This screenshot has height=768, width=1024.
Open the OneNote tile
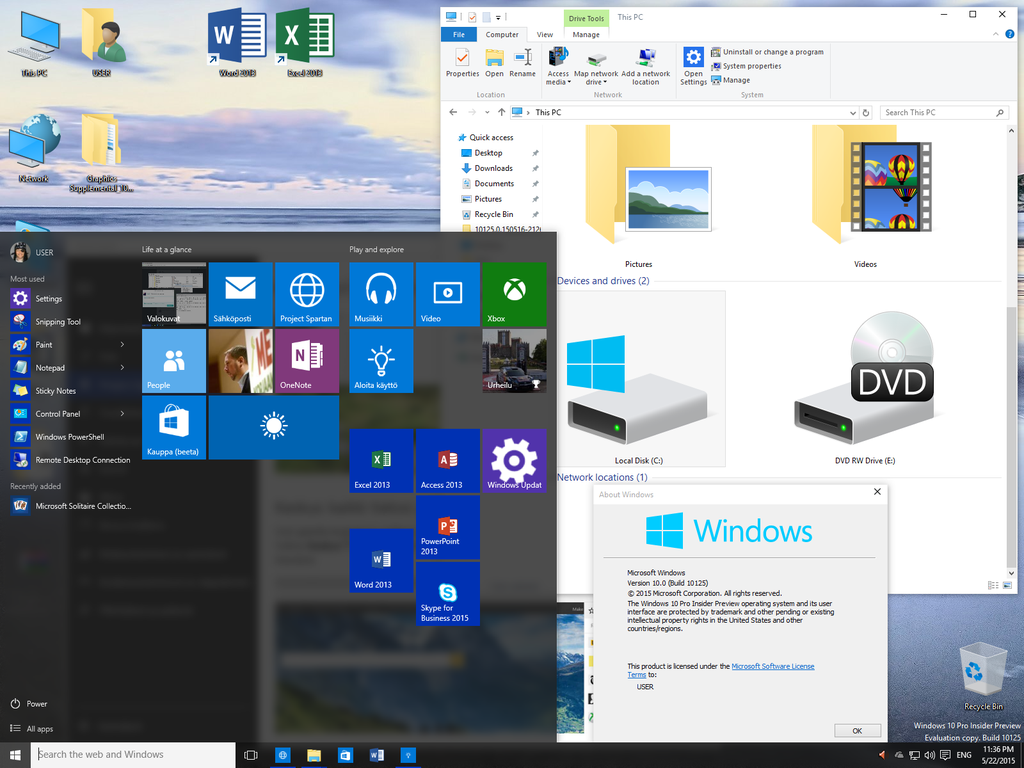click(307, 360)
